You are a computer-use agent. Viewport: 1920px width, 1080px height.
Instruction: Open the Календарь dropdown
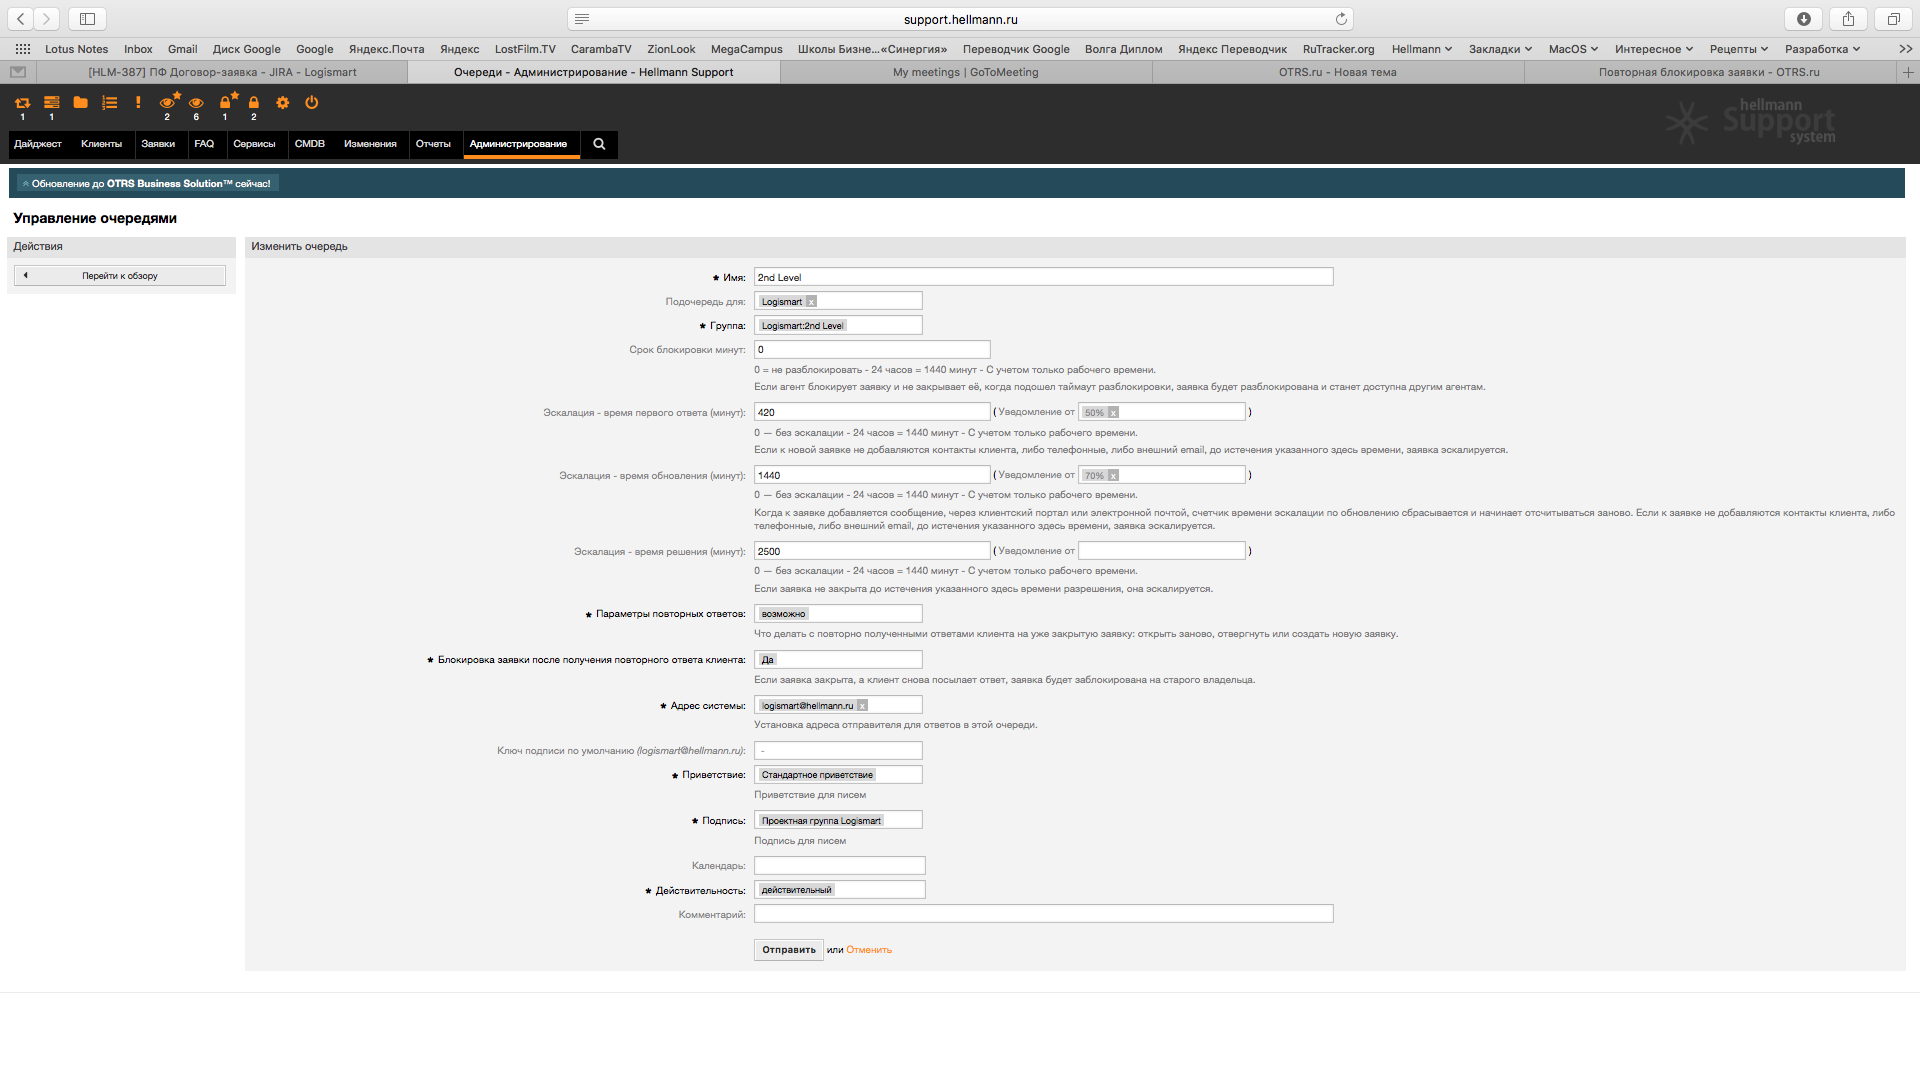point(840,866)
